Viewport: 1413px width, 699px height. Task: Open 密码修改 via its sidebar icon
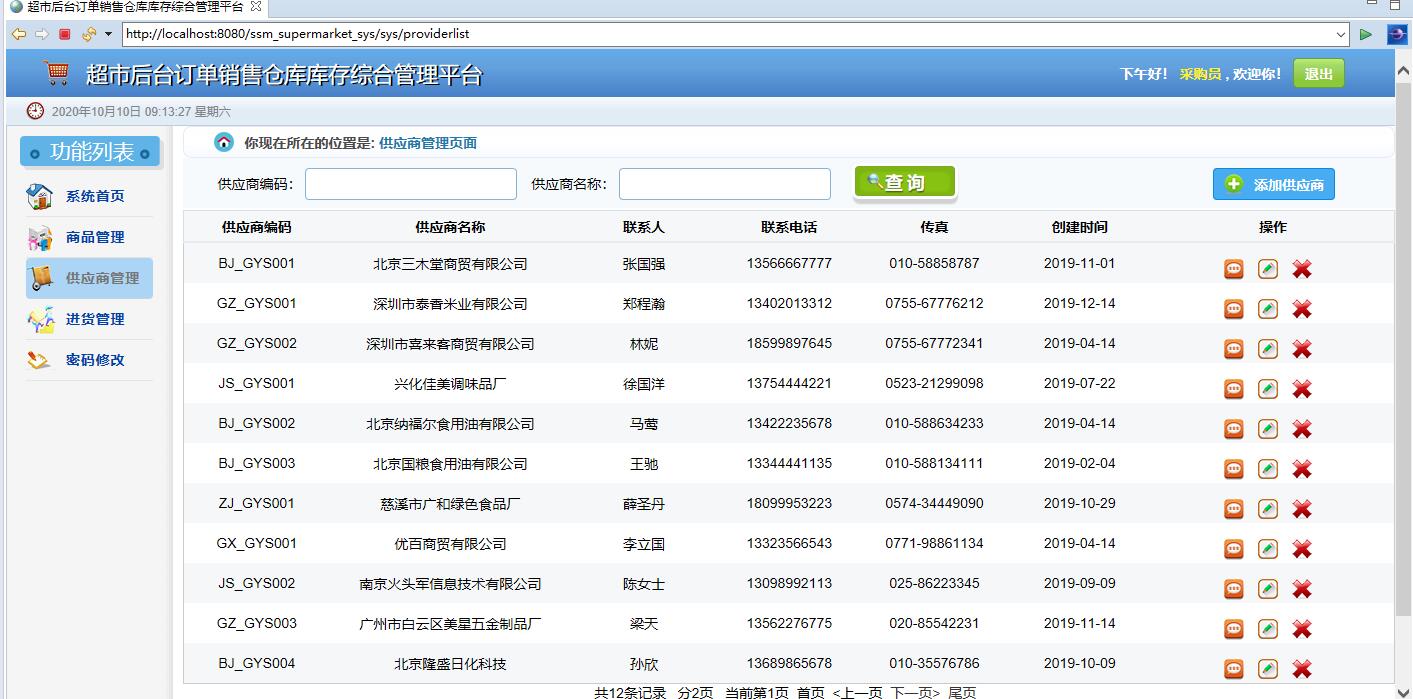click(39, 359)
